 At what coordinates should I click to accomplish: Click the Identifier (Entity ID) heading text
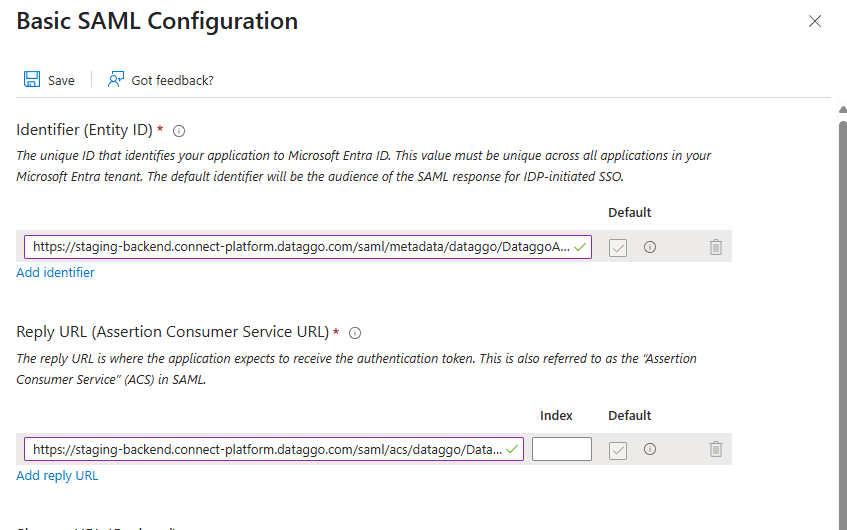(x=84, y=130)
